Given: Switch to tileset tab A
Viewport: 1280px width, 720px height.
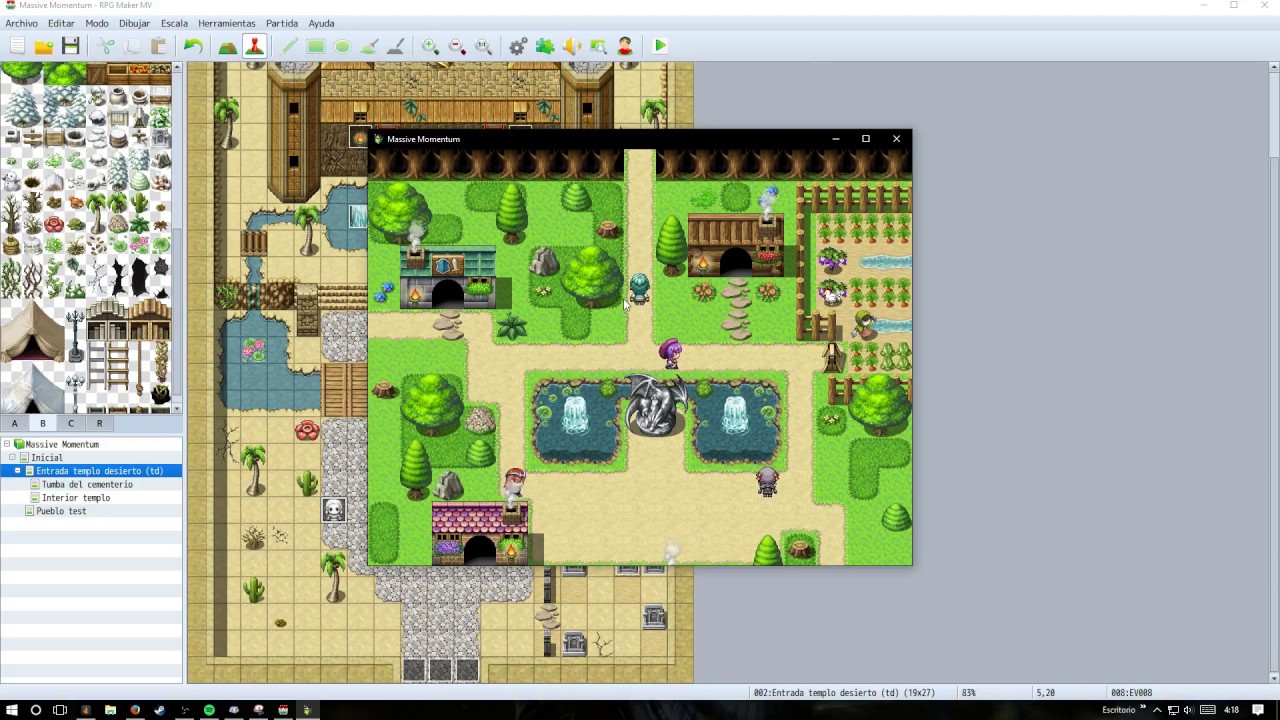Looking at the screenshot, I should (x=14, y=423).
